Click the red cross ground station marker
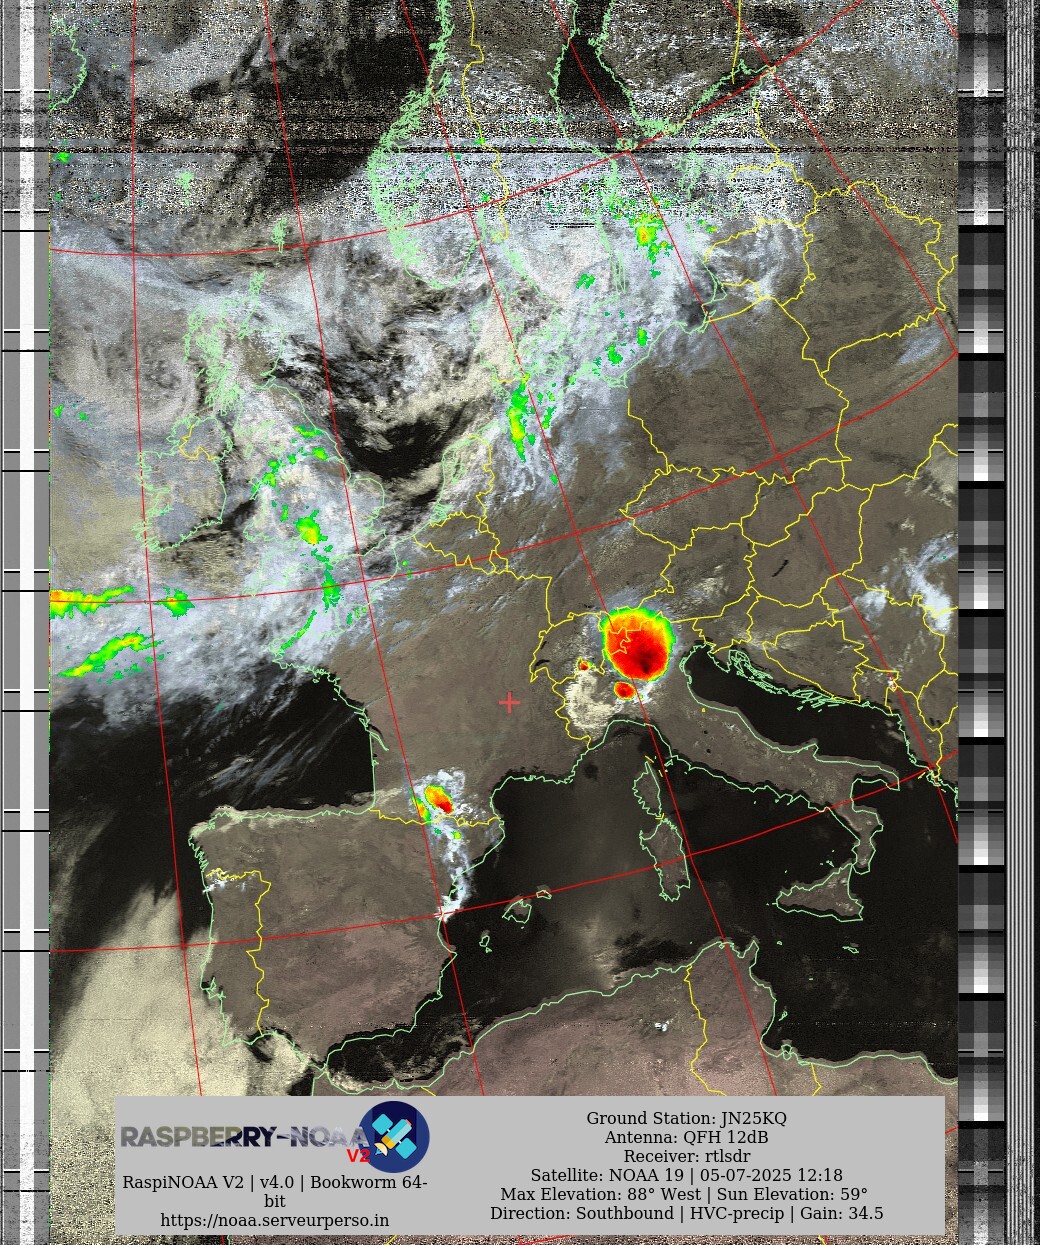 point(509,703)
